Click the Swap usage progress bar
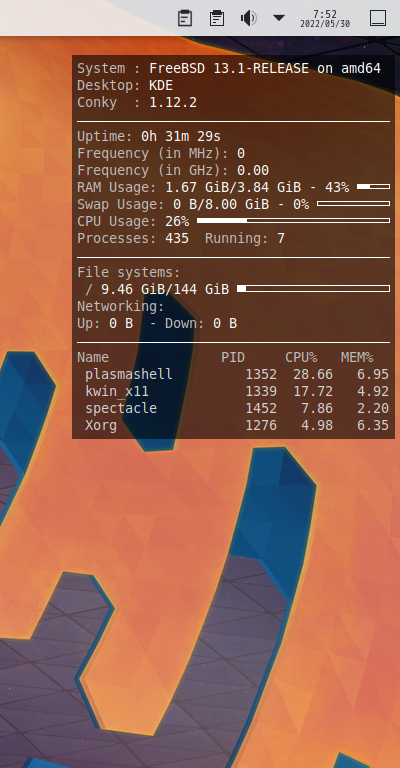Viewport: 400px width, 768px height. pos(353,203)
